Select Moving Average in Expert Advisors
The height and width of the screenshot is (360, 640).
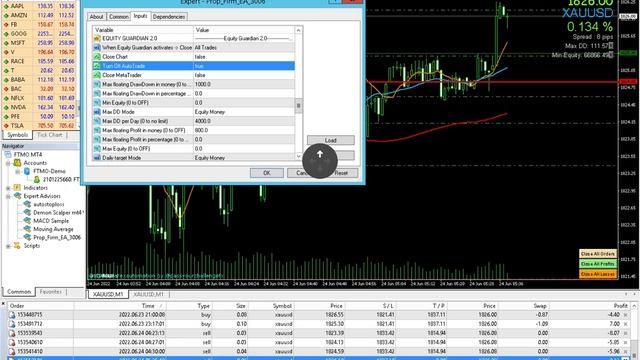pos(53,229)
